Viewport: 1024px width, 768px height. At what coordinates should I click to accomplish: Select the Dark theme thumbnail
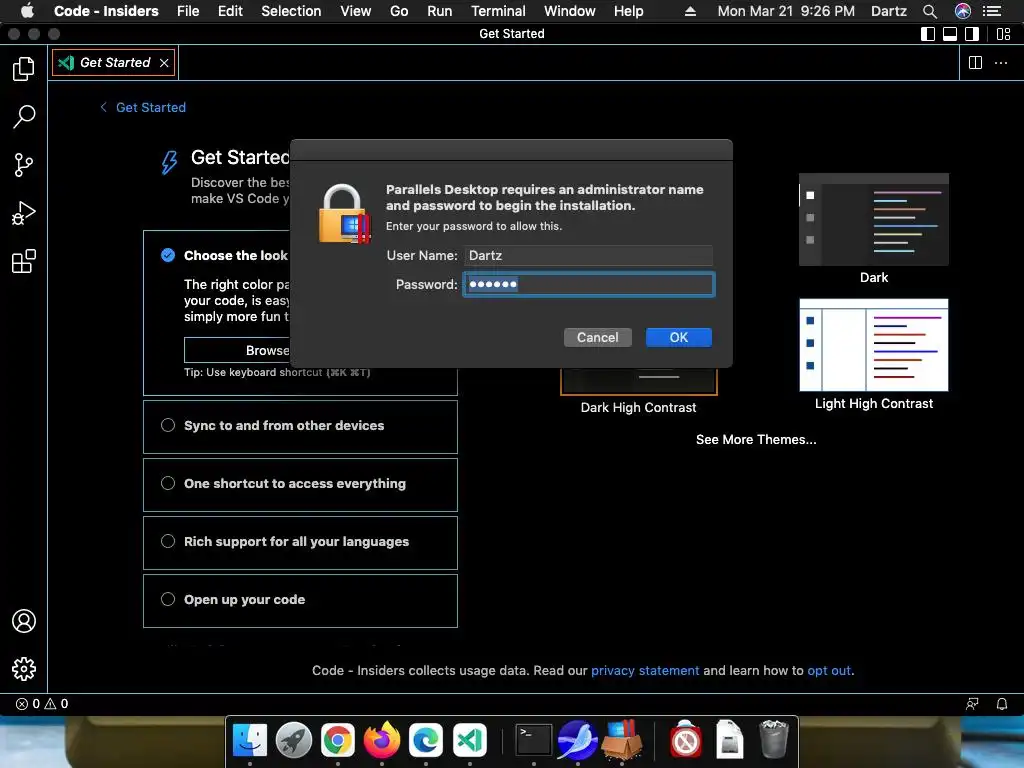point(874,219)
